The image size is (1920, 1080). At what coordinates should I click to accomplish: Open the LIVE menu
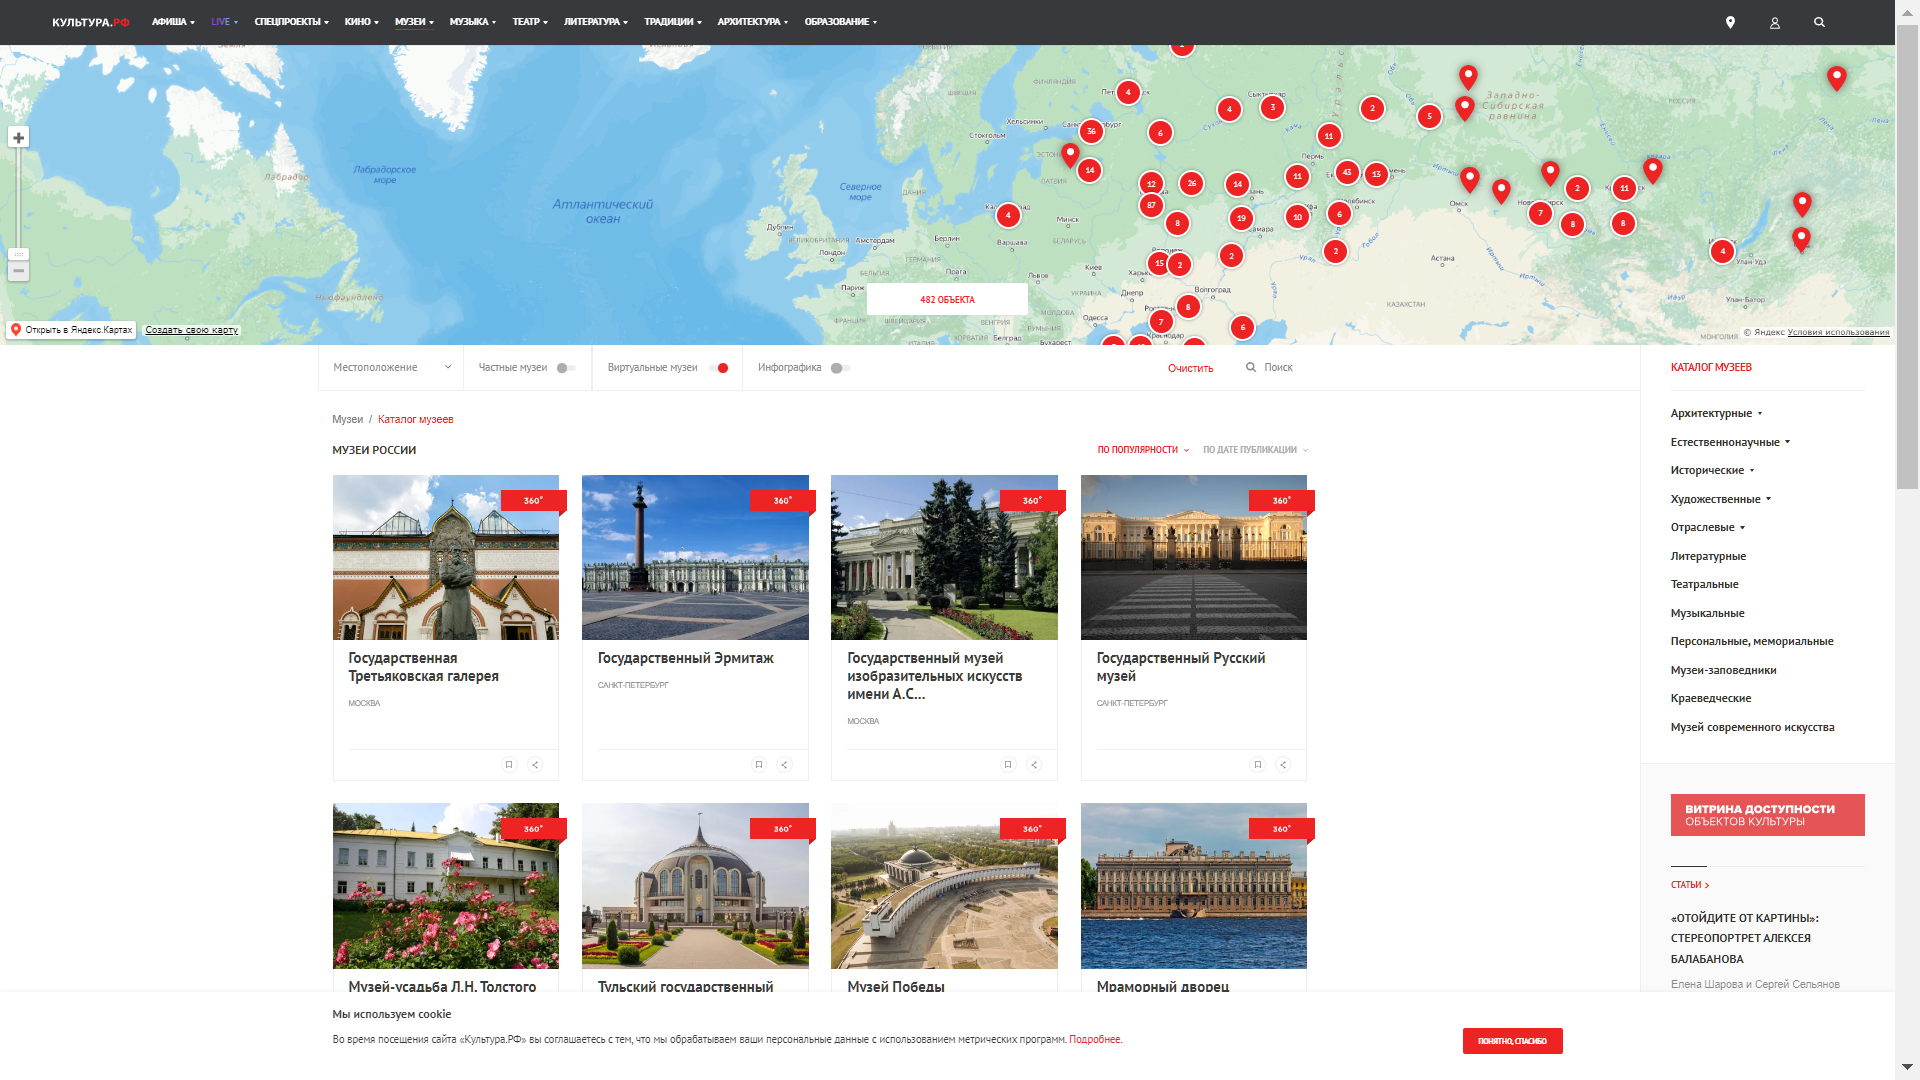click(x=224, y=22)
